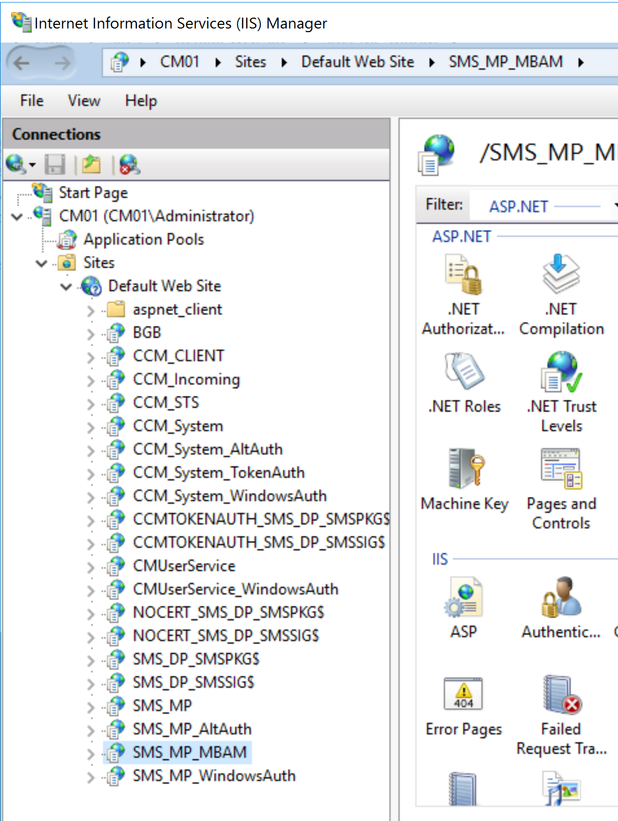Viewport: 618px width, 821px height.
Task: Expand the CMUserService_WindowsAuth node
Action: 91,590
